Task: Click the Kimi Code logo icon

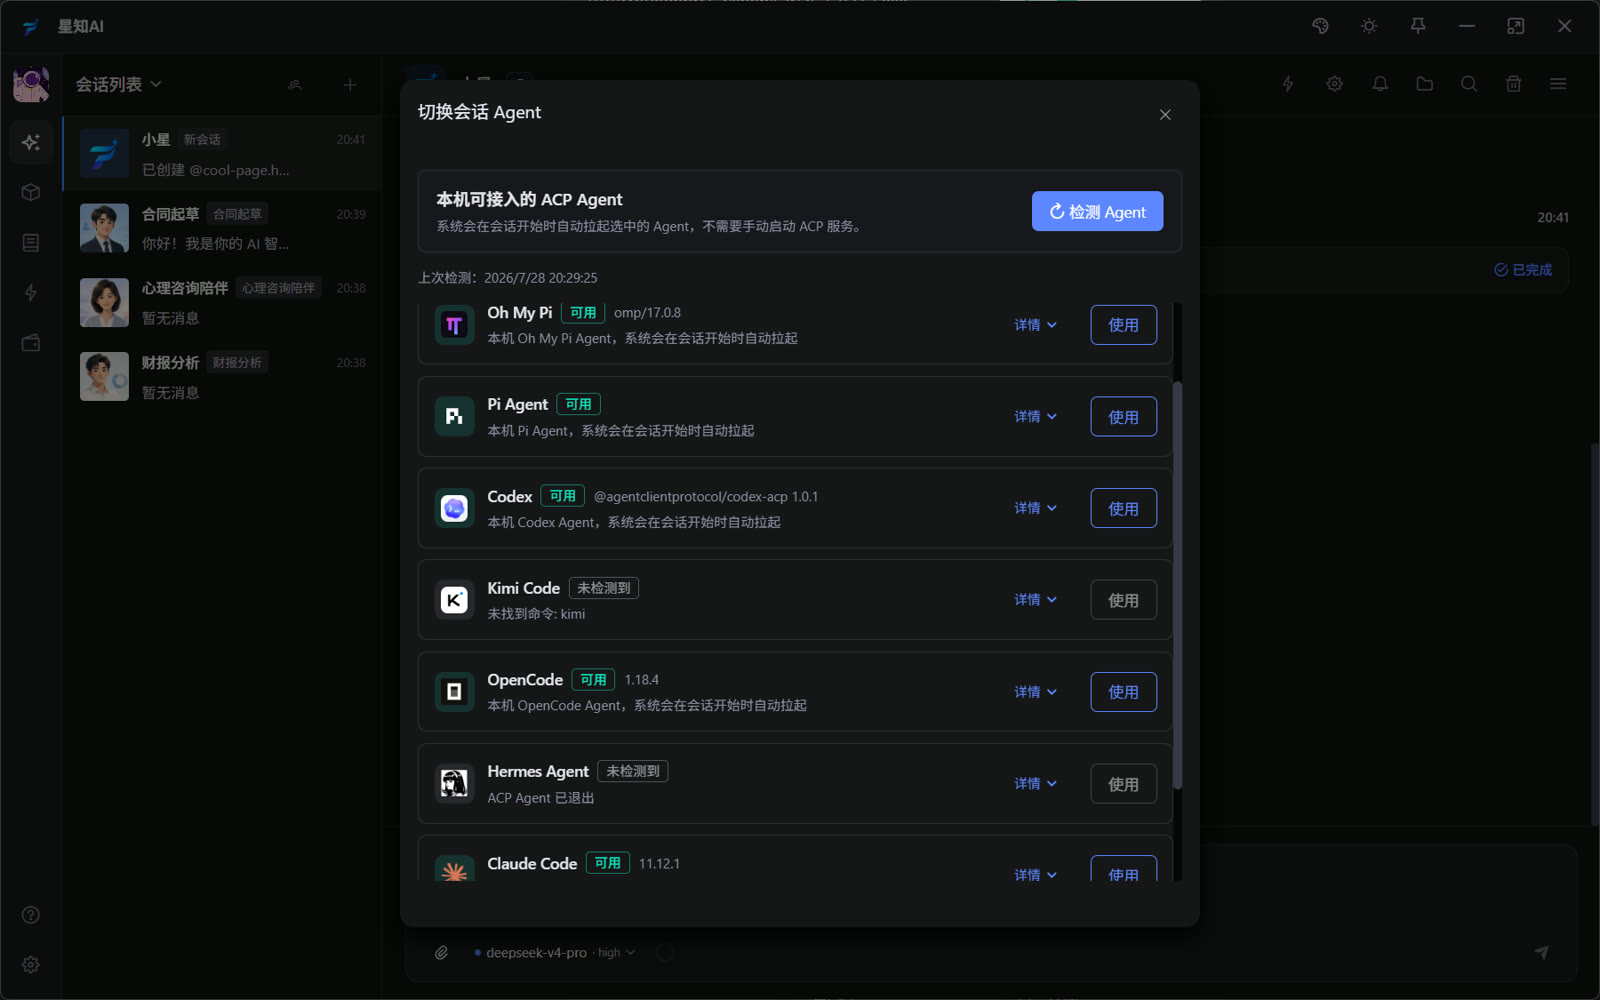Action: 454,600
